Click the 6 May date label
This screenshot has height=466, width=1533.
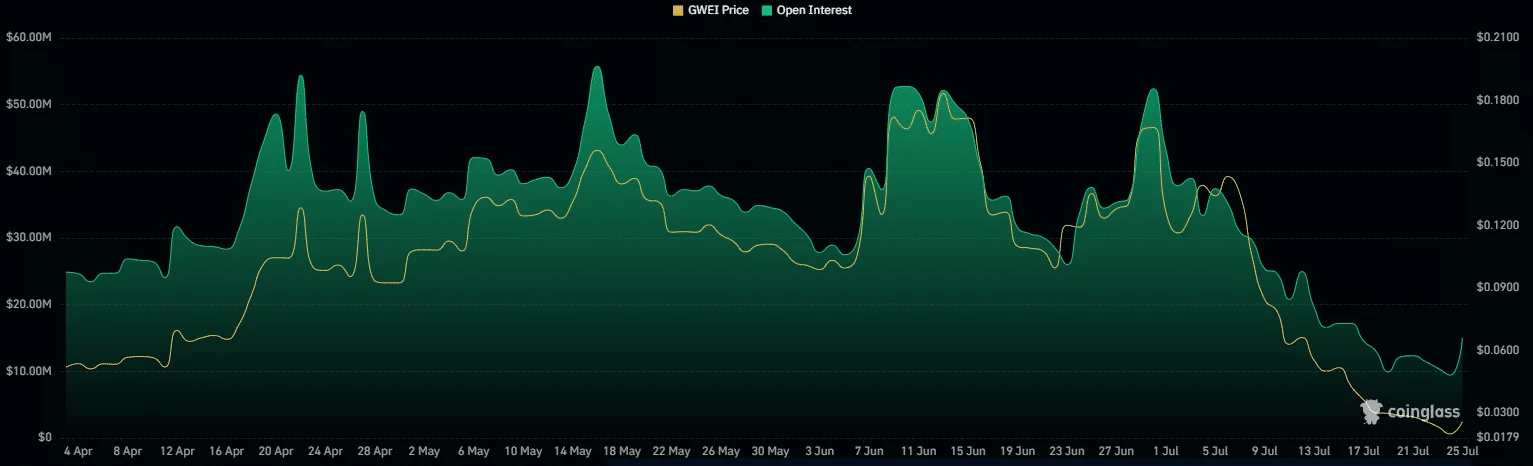point(474,452)
